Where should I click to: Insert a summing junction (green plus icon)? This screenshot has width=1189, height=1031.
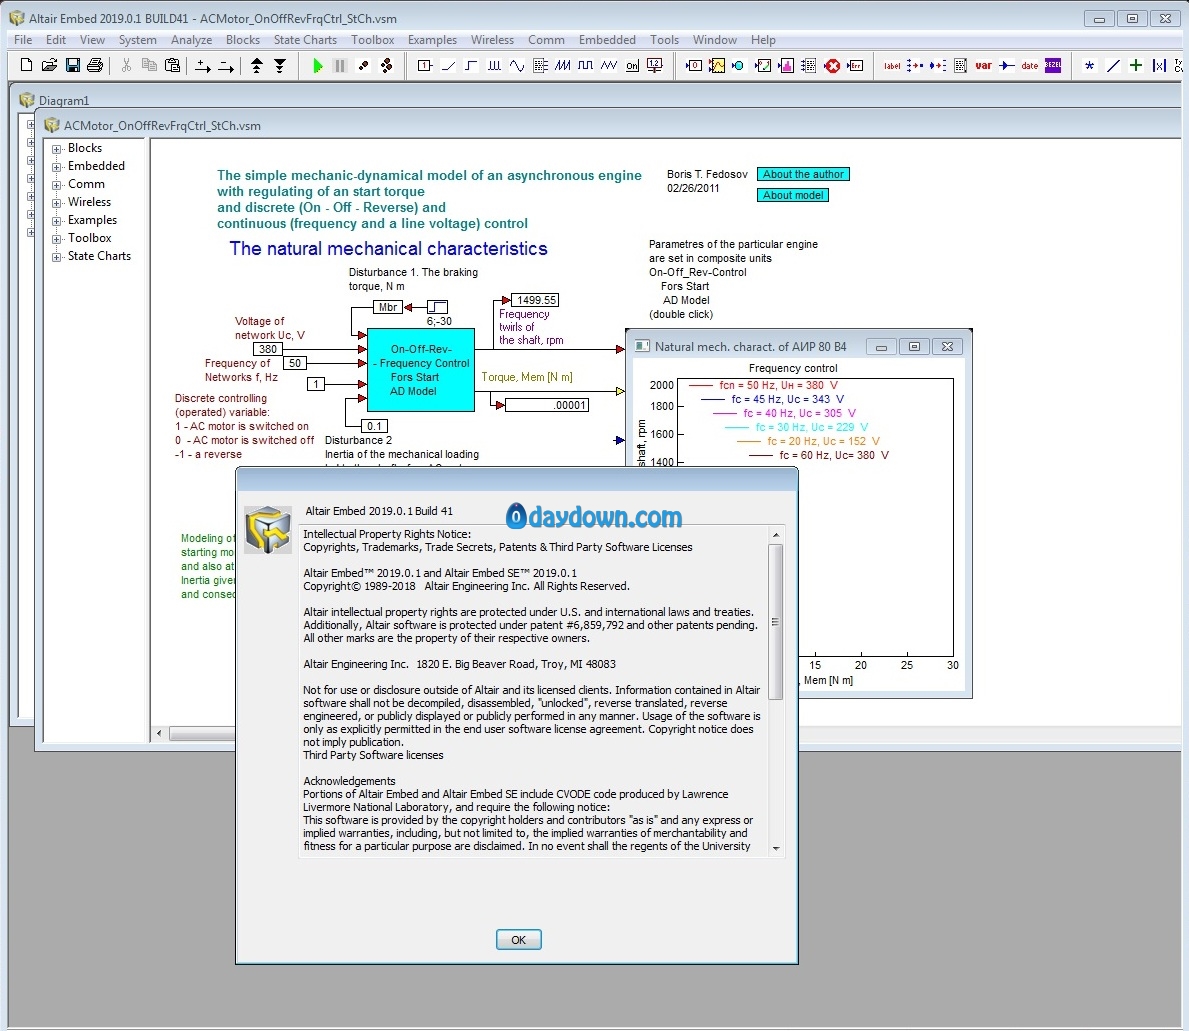(x=1136, y=66)
